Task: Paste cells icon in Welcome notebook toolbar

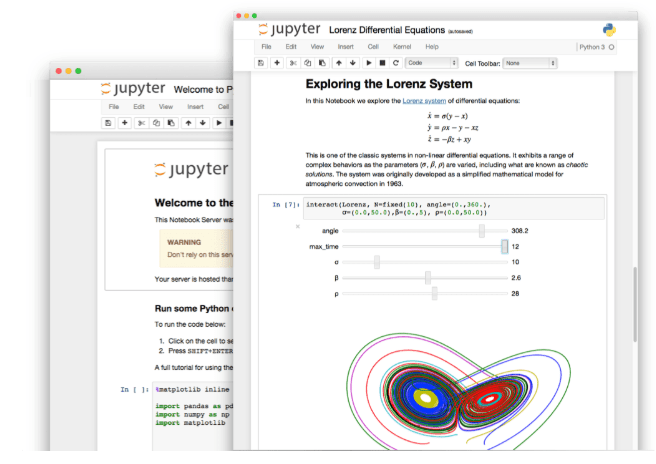Action: coord(171,123)
